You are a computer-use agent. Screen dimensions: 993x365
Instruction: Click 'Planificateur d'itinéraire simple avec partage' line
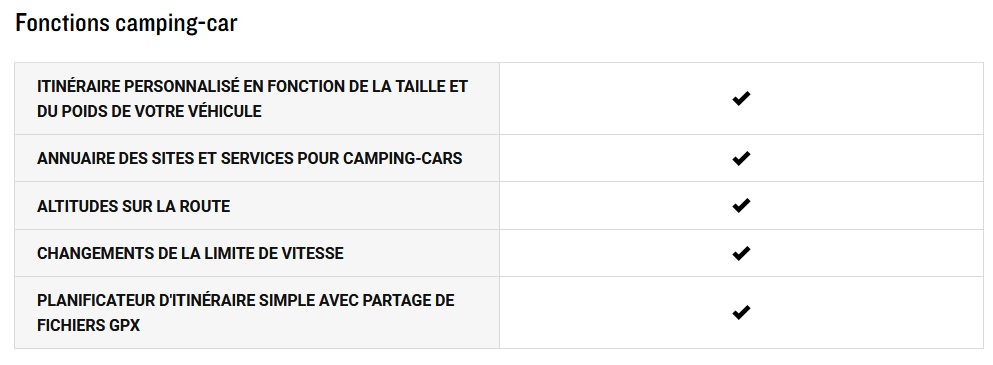click(246, 300)
